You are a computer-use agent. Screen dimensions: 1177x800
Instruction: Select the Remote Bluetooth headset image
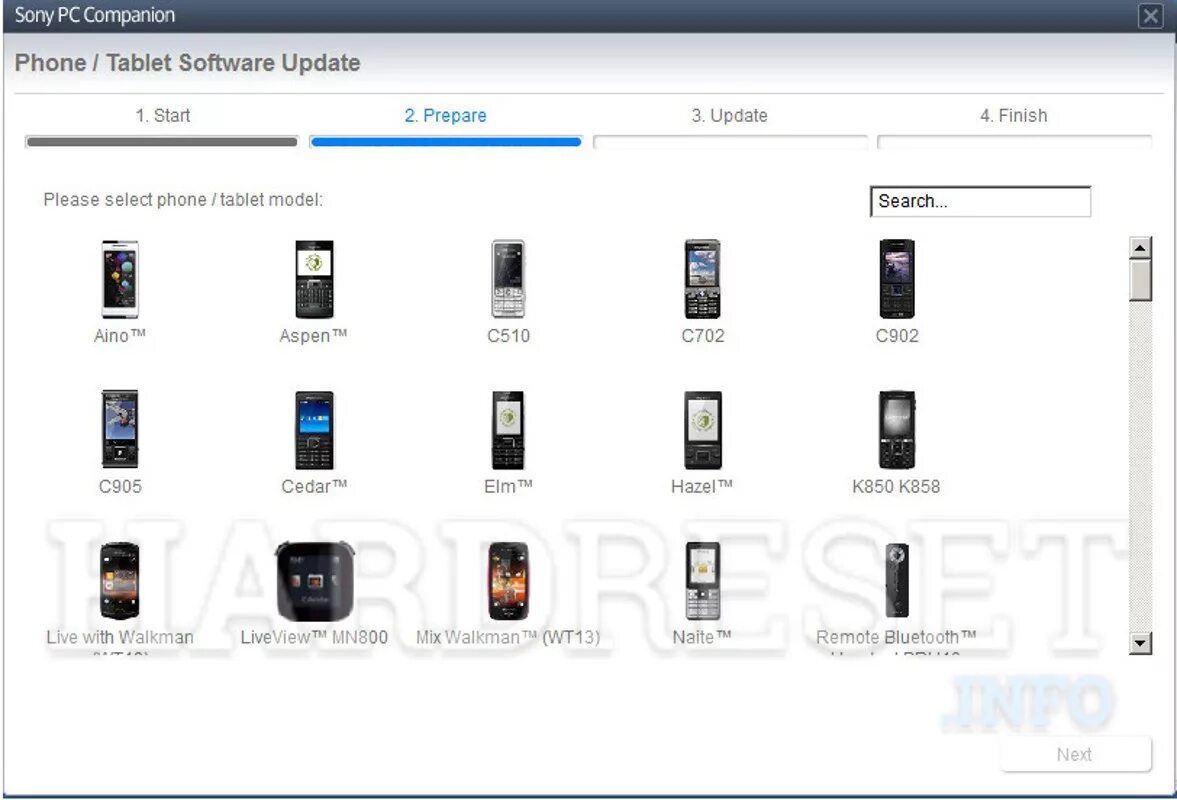pos(897,581)
